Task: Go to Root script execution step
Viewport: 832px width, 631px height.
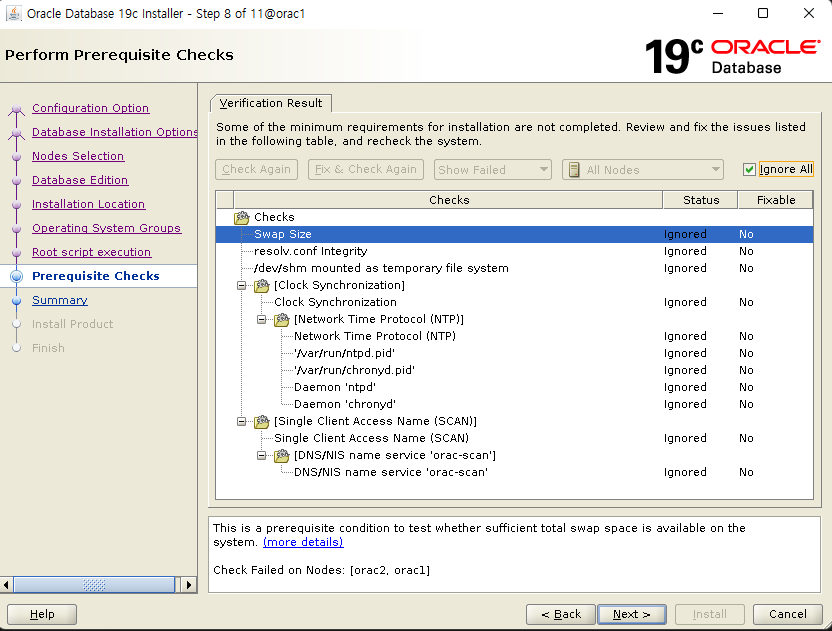Action: tap(91, 252)
